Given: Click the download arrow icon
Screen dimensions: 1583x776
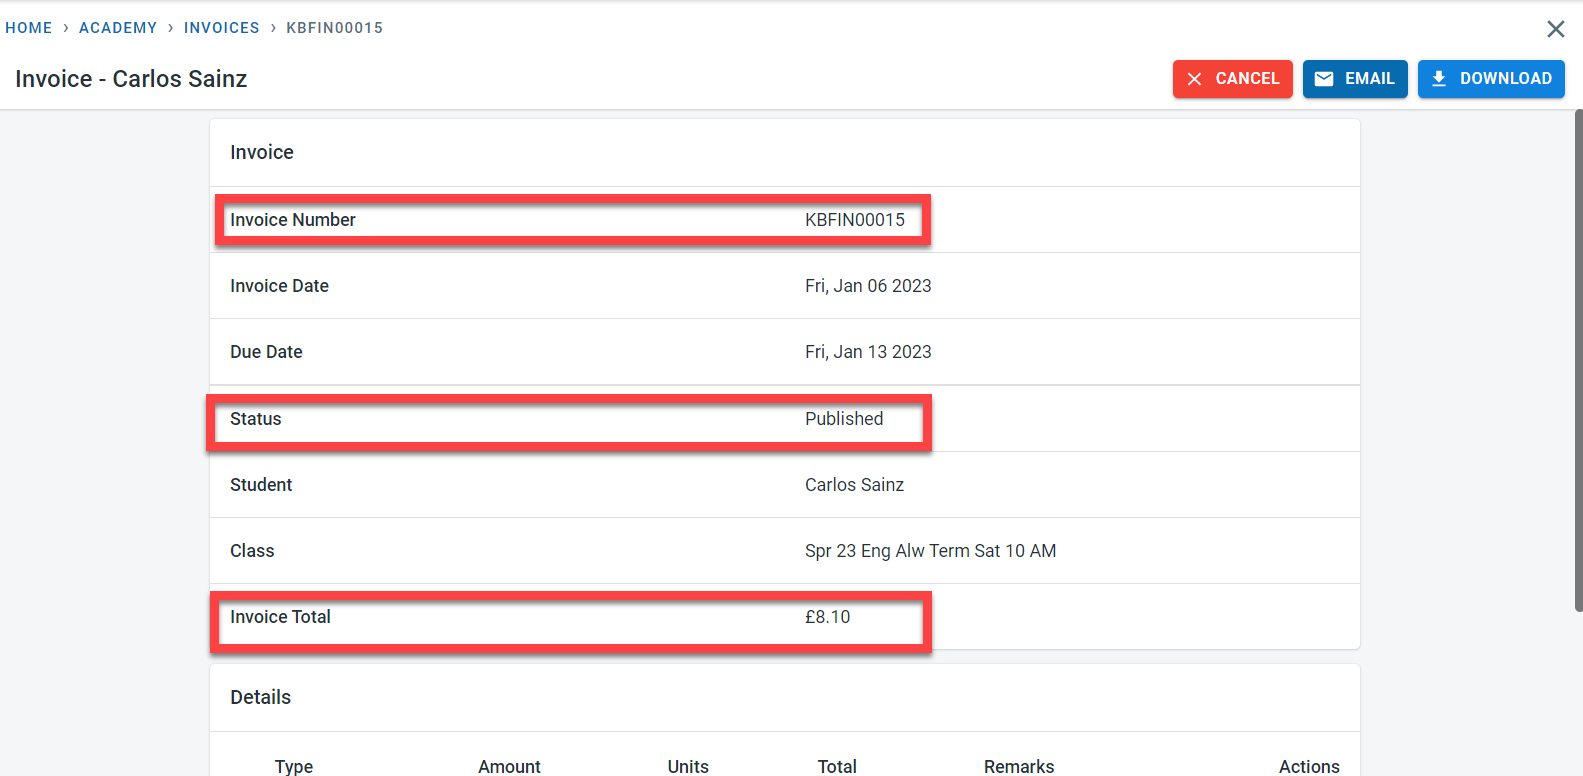Looking at the screenshot, I should 1439,79.
